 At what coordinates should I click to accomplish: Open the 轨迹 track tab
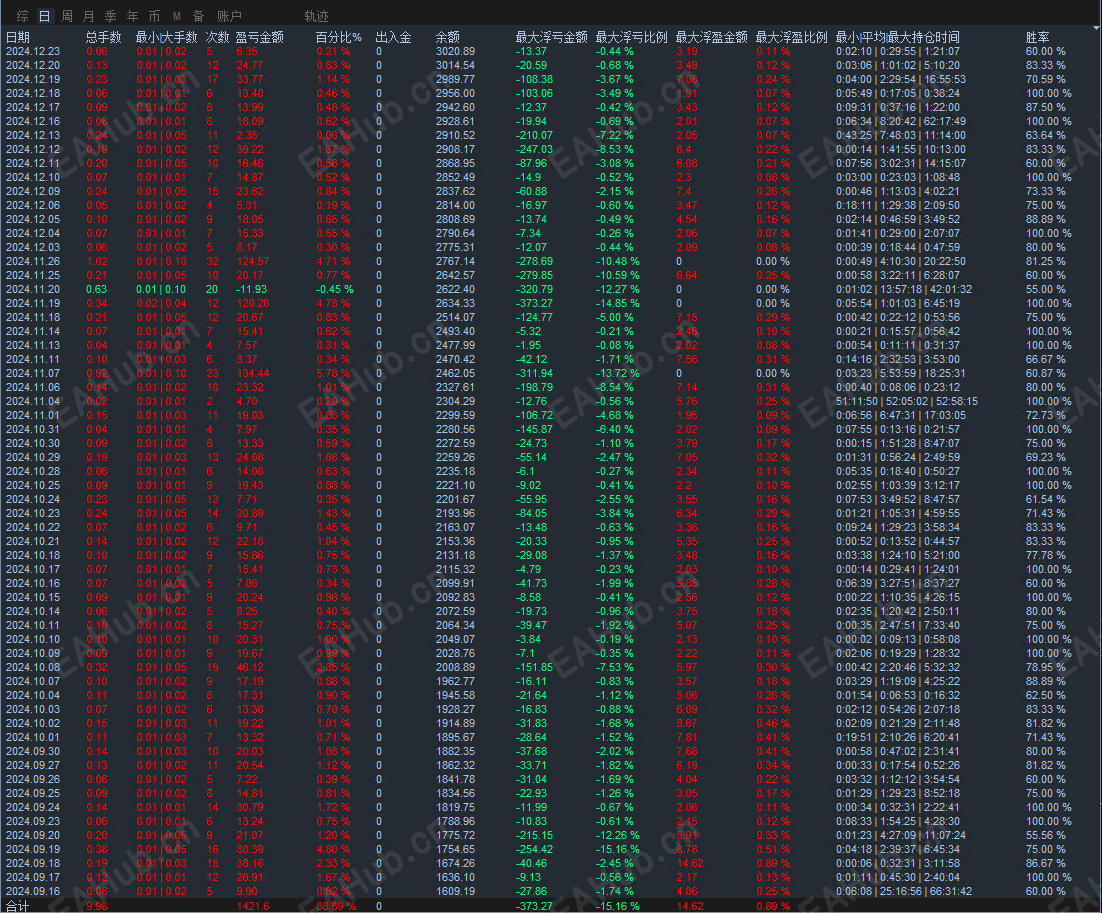click(x=316, y=16)
